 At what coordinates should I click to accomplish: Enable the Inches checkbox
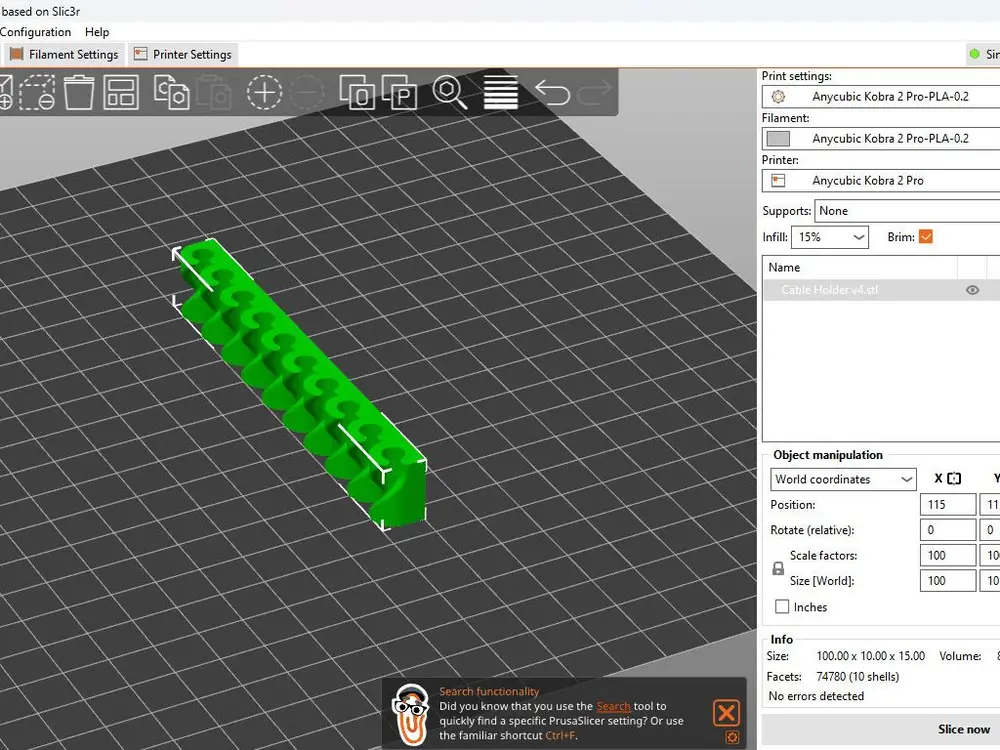(782, 607)
